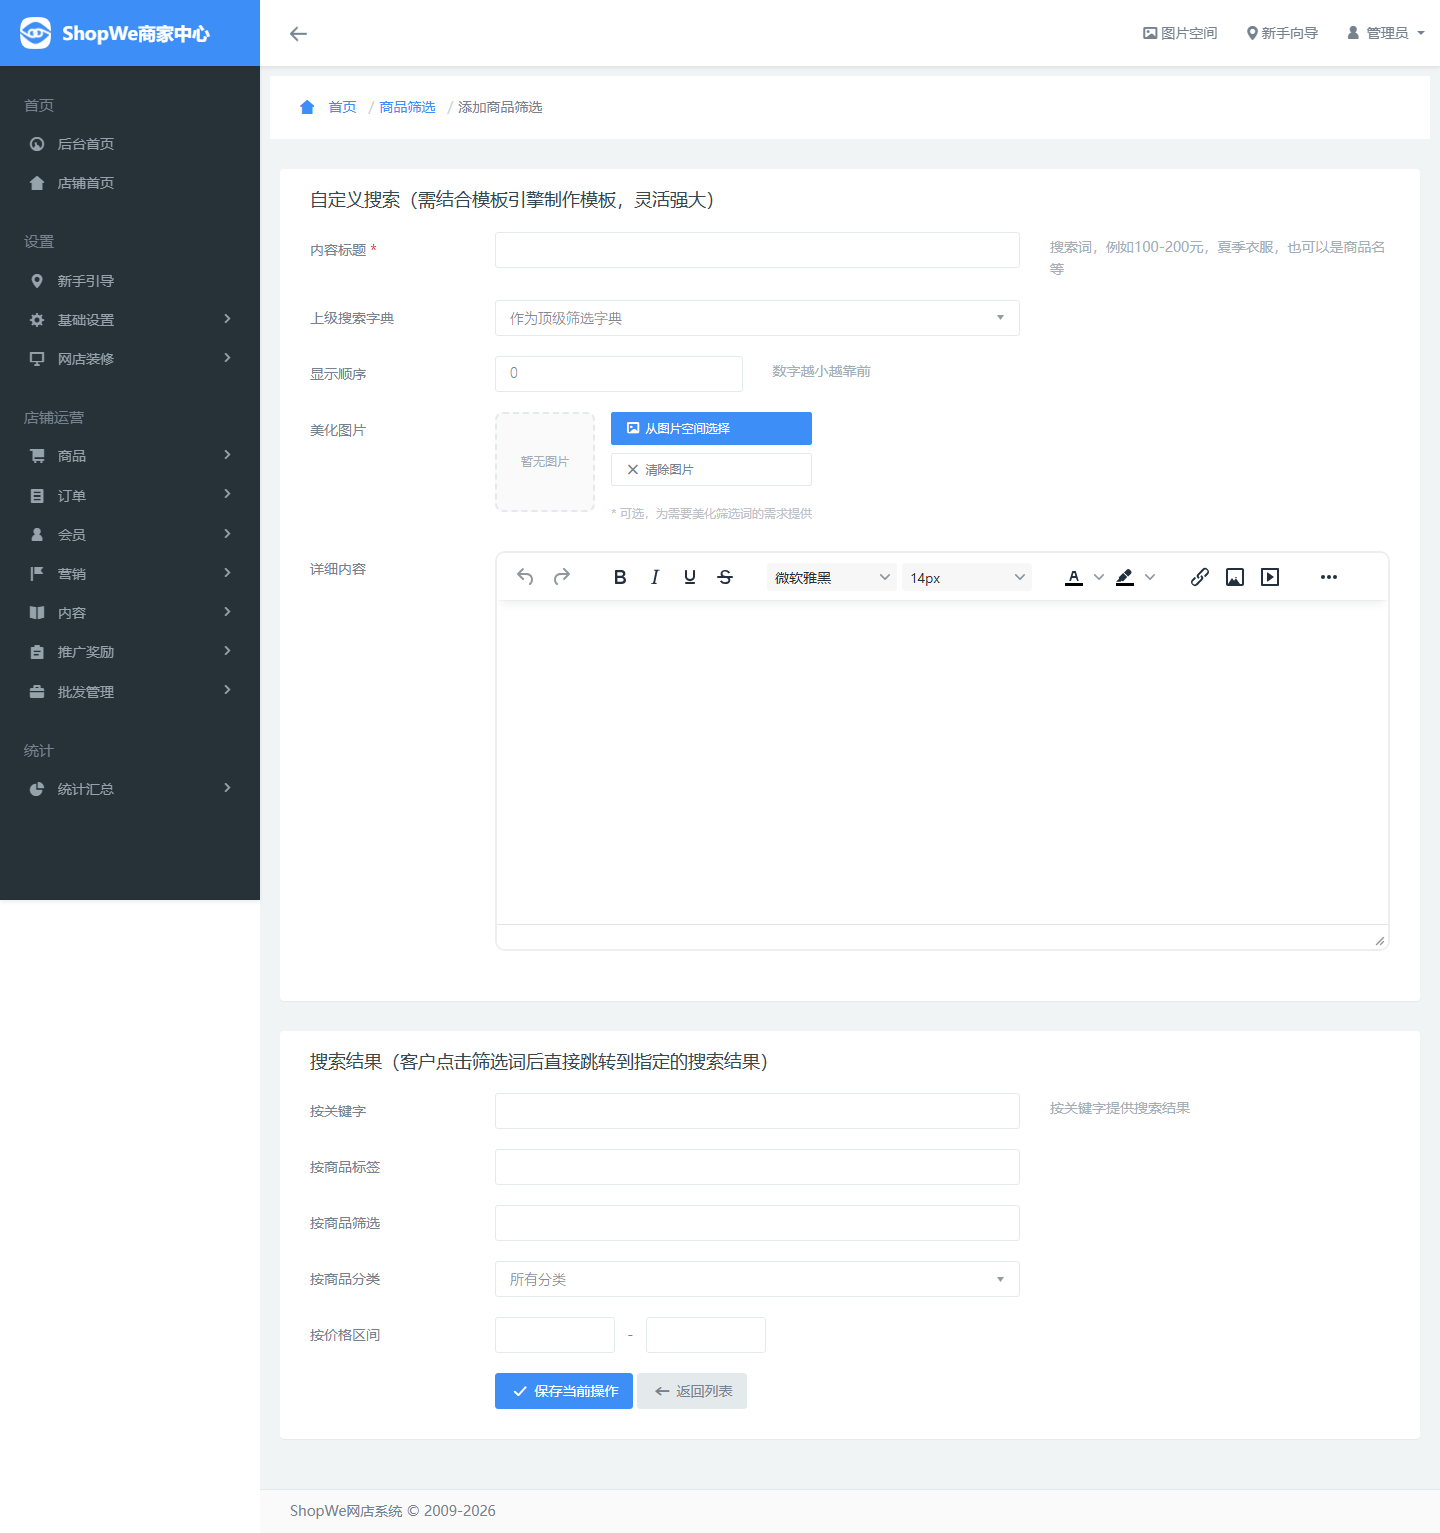The height and width of the screenshot is (1533, 1440).
Task: Insert link in the editor
Action: (x=1200, y=577)
